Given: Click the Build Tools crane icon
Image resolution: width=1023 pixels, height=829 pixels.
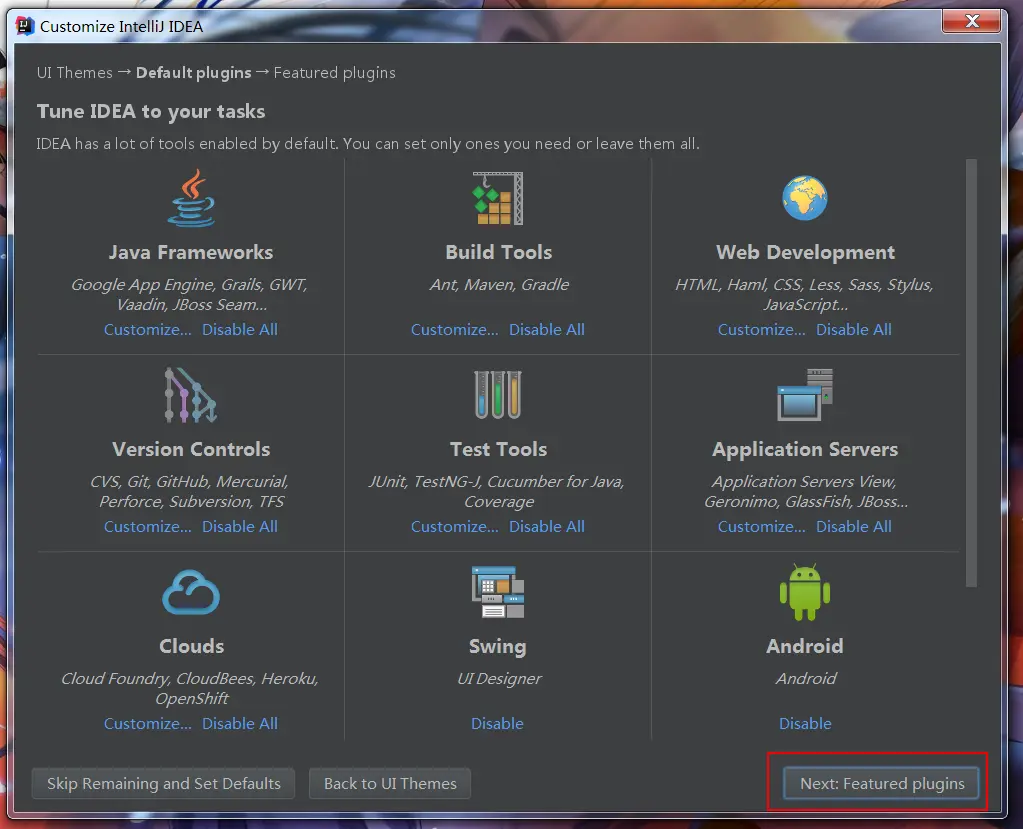Looking at the screenshot, I should pyautogui.click(x=498, y=198).
